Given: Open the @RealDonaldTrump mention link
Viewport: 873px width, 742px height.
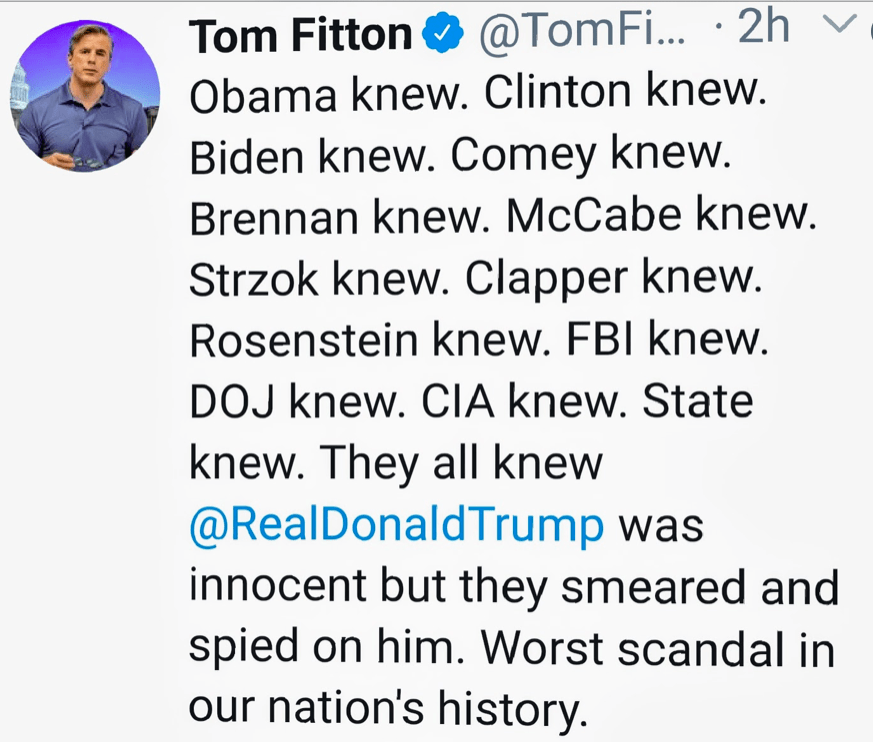Looking at the screenshot, I should click(396, 525).
